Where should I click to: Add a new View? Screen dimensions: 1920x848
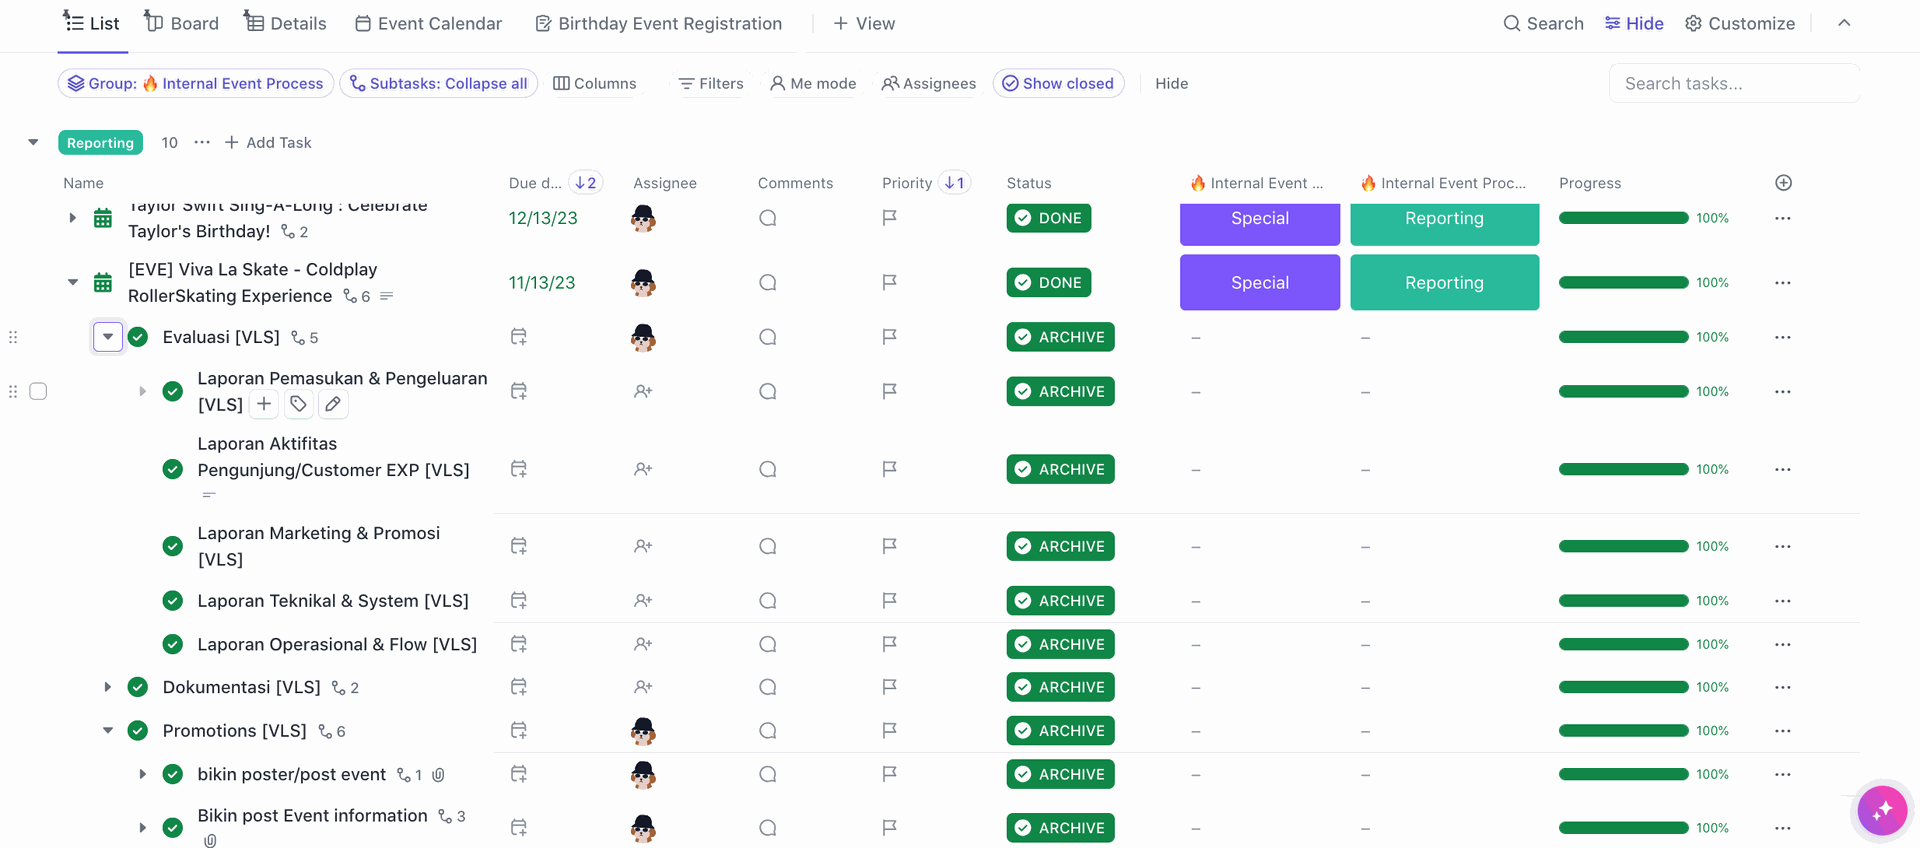864,23
